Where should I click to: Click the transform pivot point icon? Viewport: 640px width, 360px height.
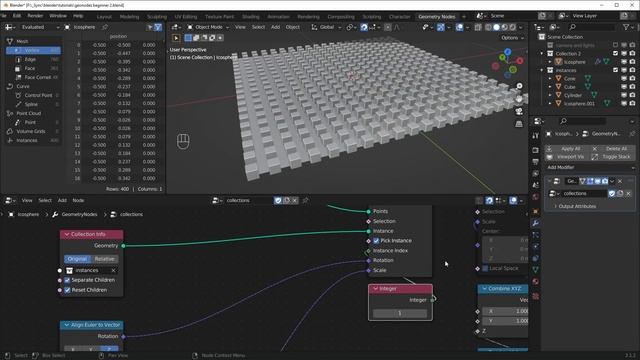350,27
